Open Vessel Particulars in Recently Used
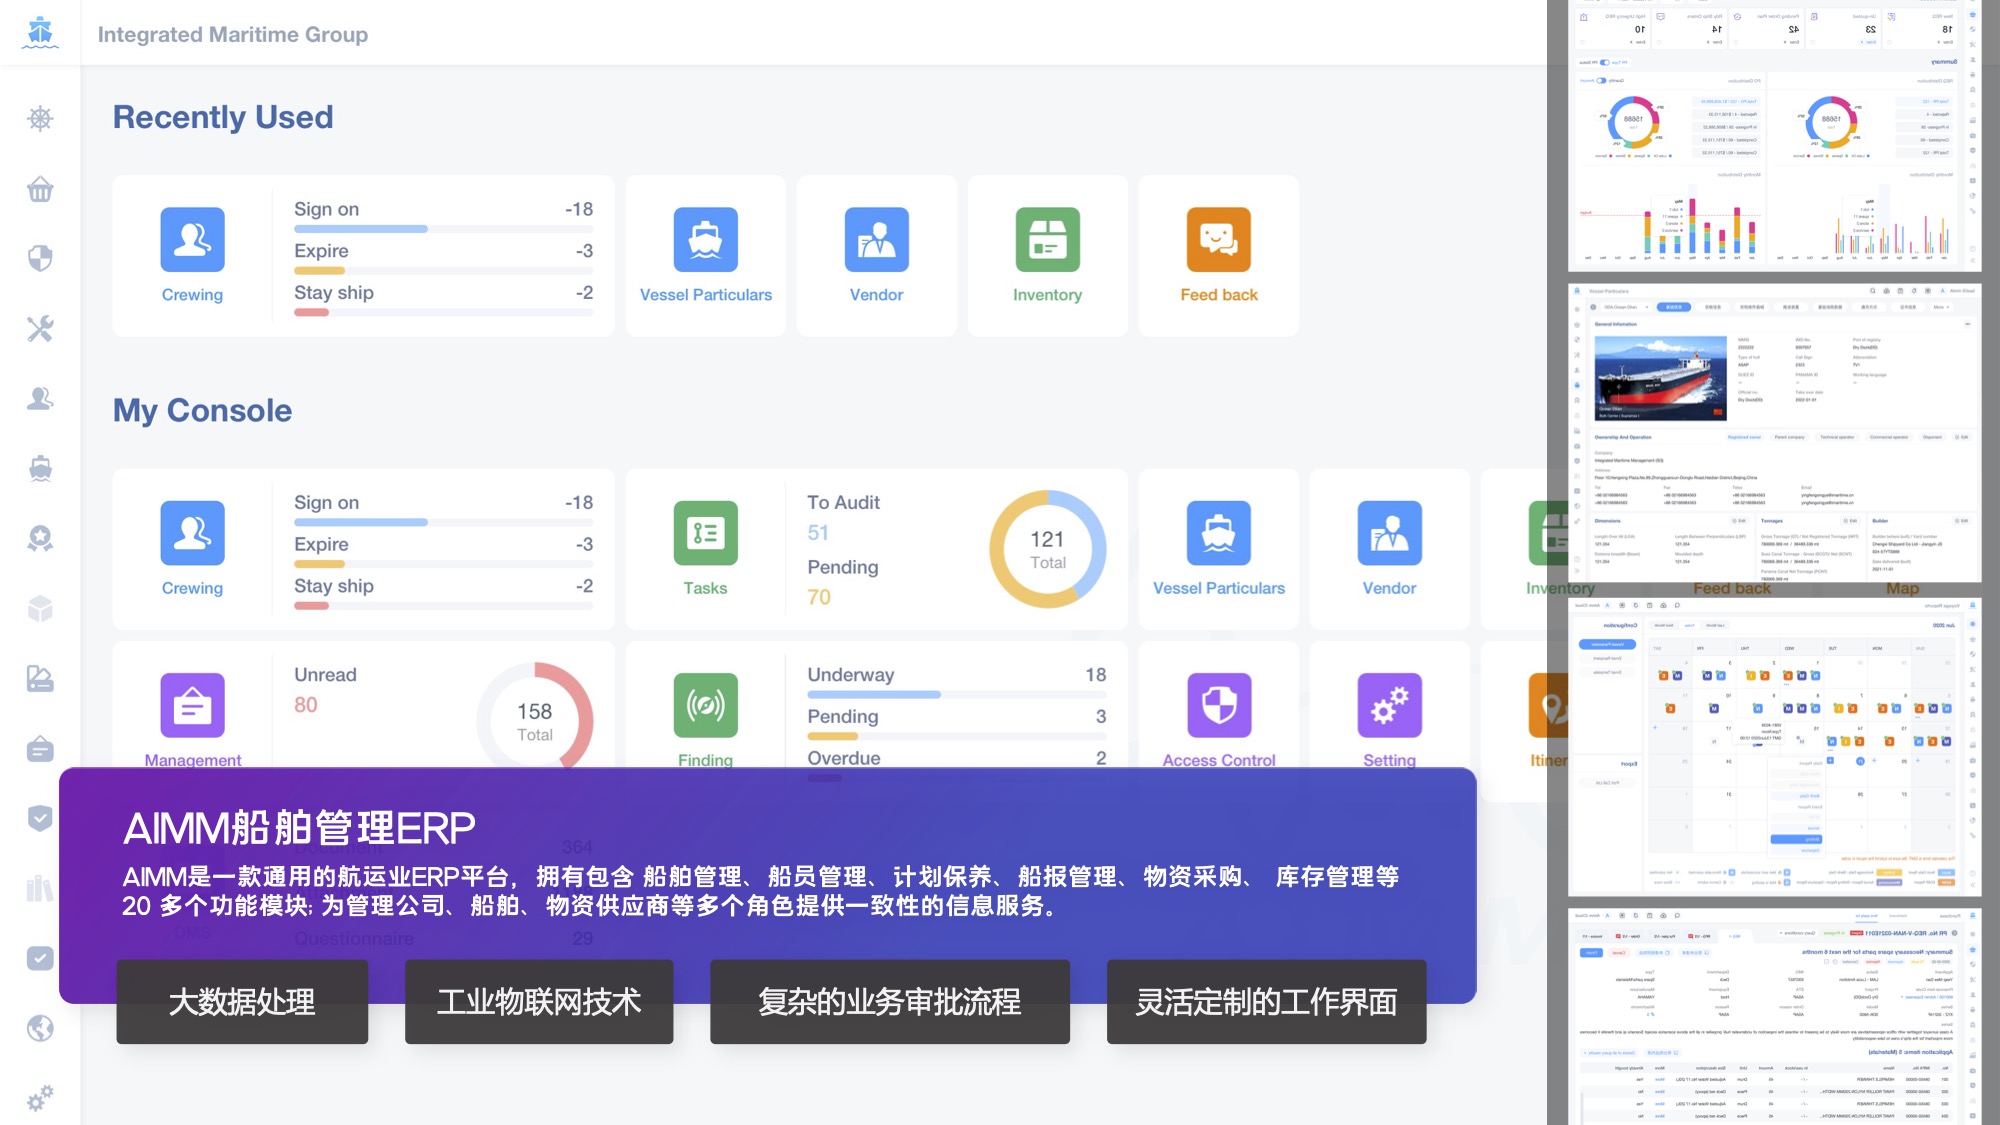The height and width of the screenshot is (1125, 2000). (x=706, y=240)
